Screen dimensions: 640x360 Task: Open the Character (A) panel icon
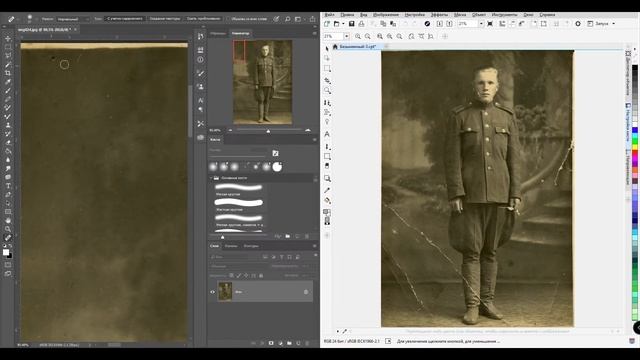coord(200,100)
